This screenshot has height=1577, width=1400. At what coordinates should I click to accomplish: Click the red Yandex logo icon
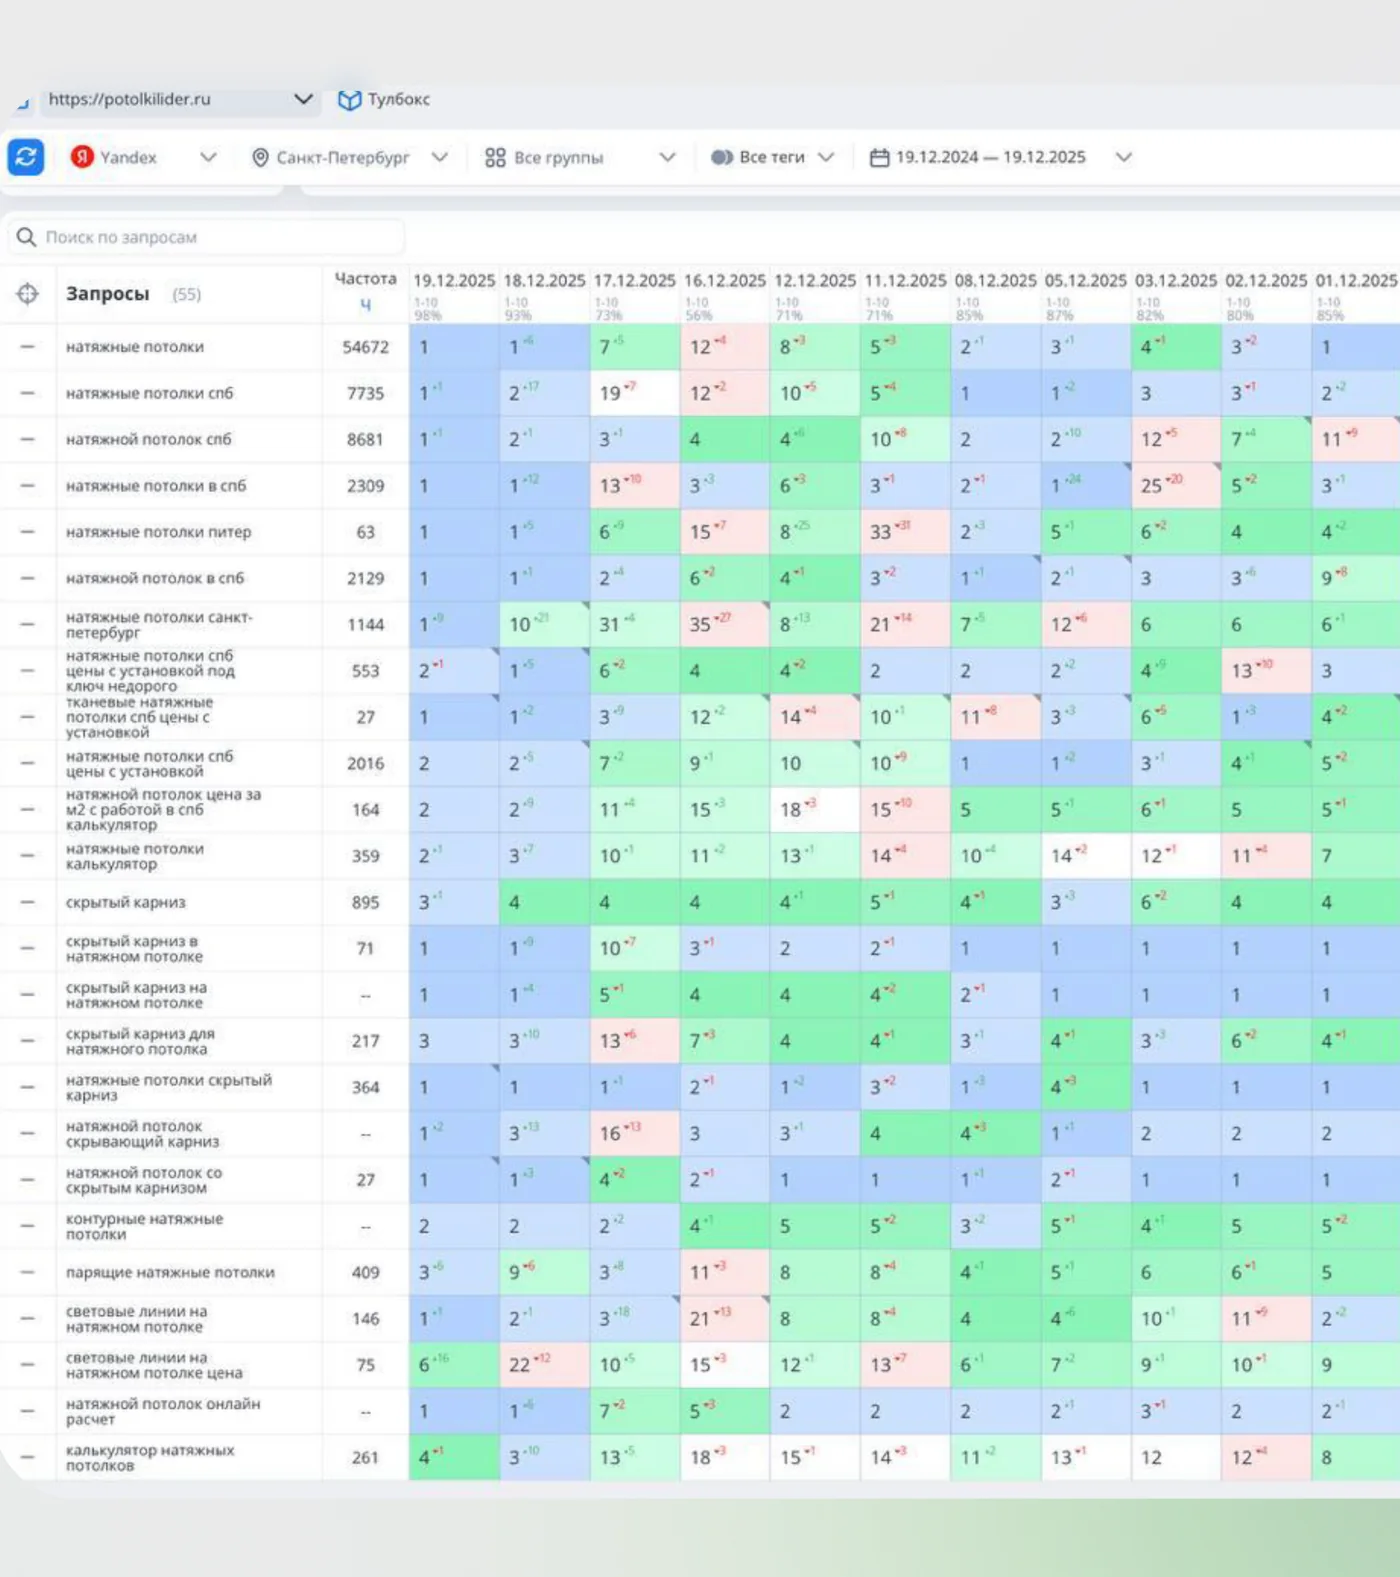82,157
